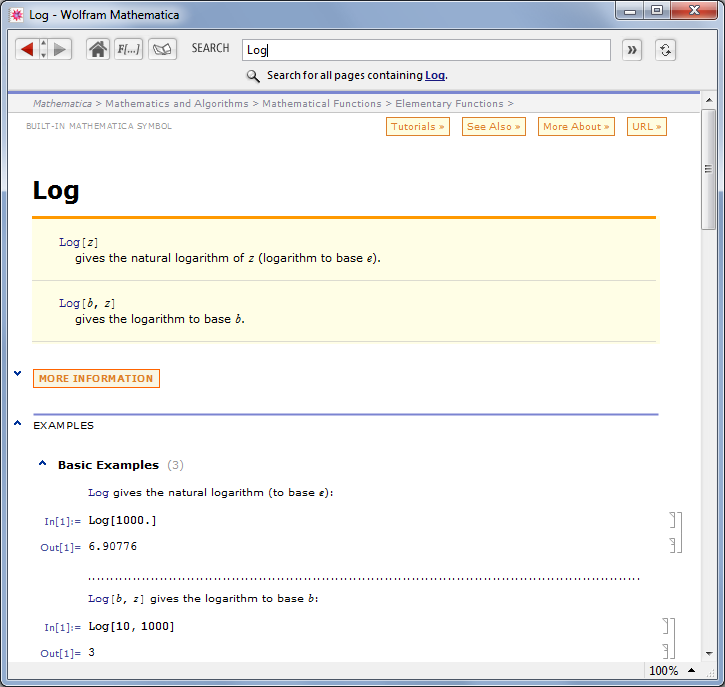Open the More About dropdown
Image resolution: width=725 pixels, height=687 pixels.
click(576, 127)
